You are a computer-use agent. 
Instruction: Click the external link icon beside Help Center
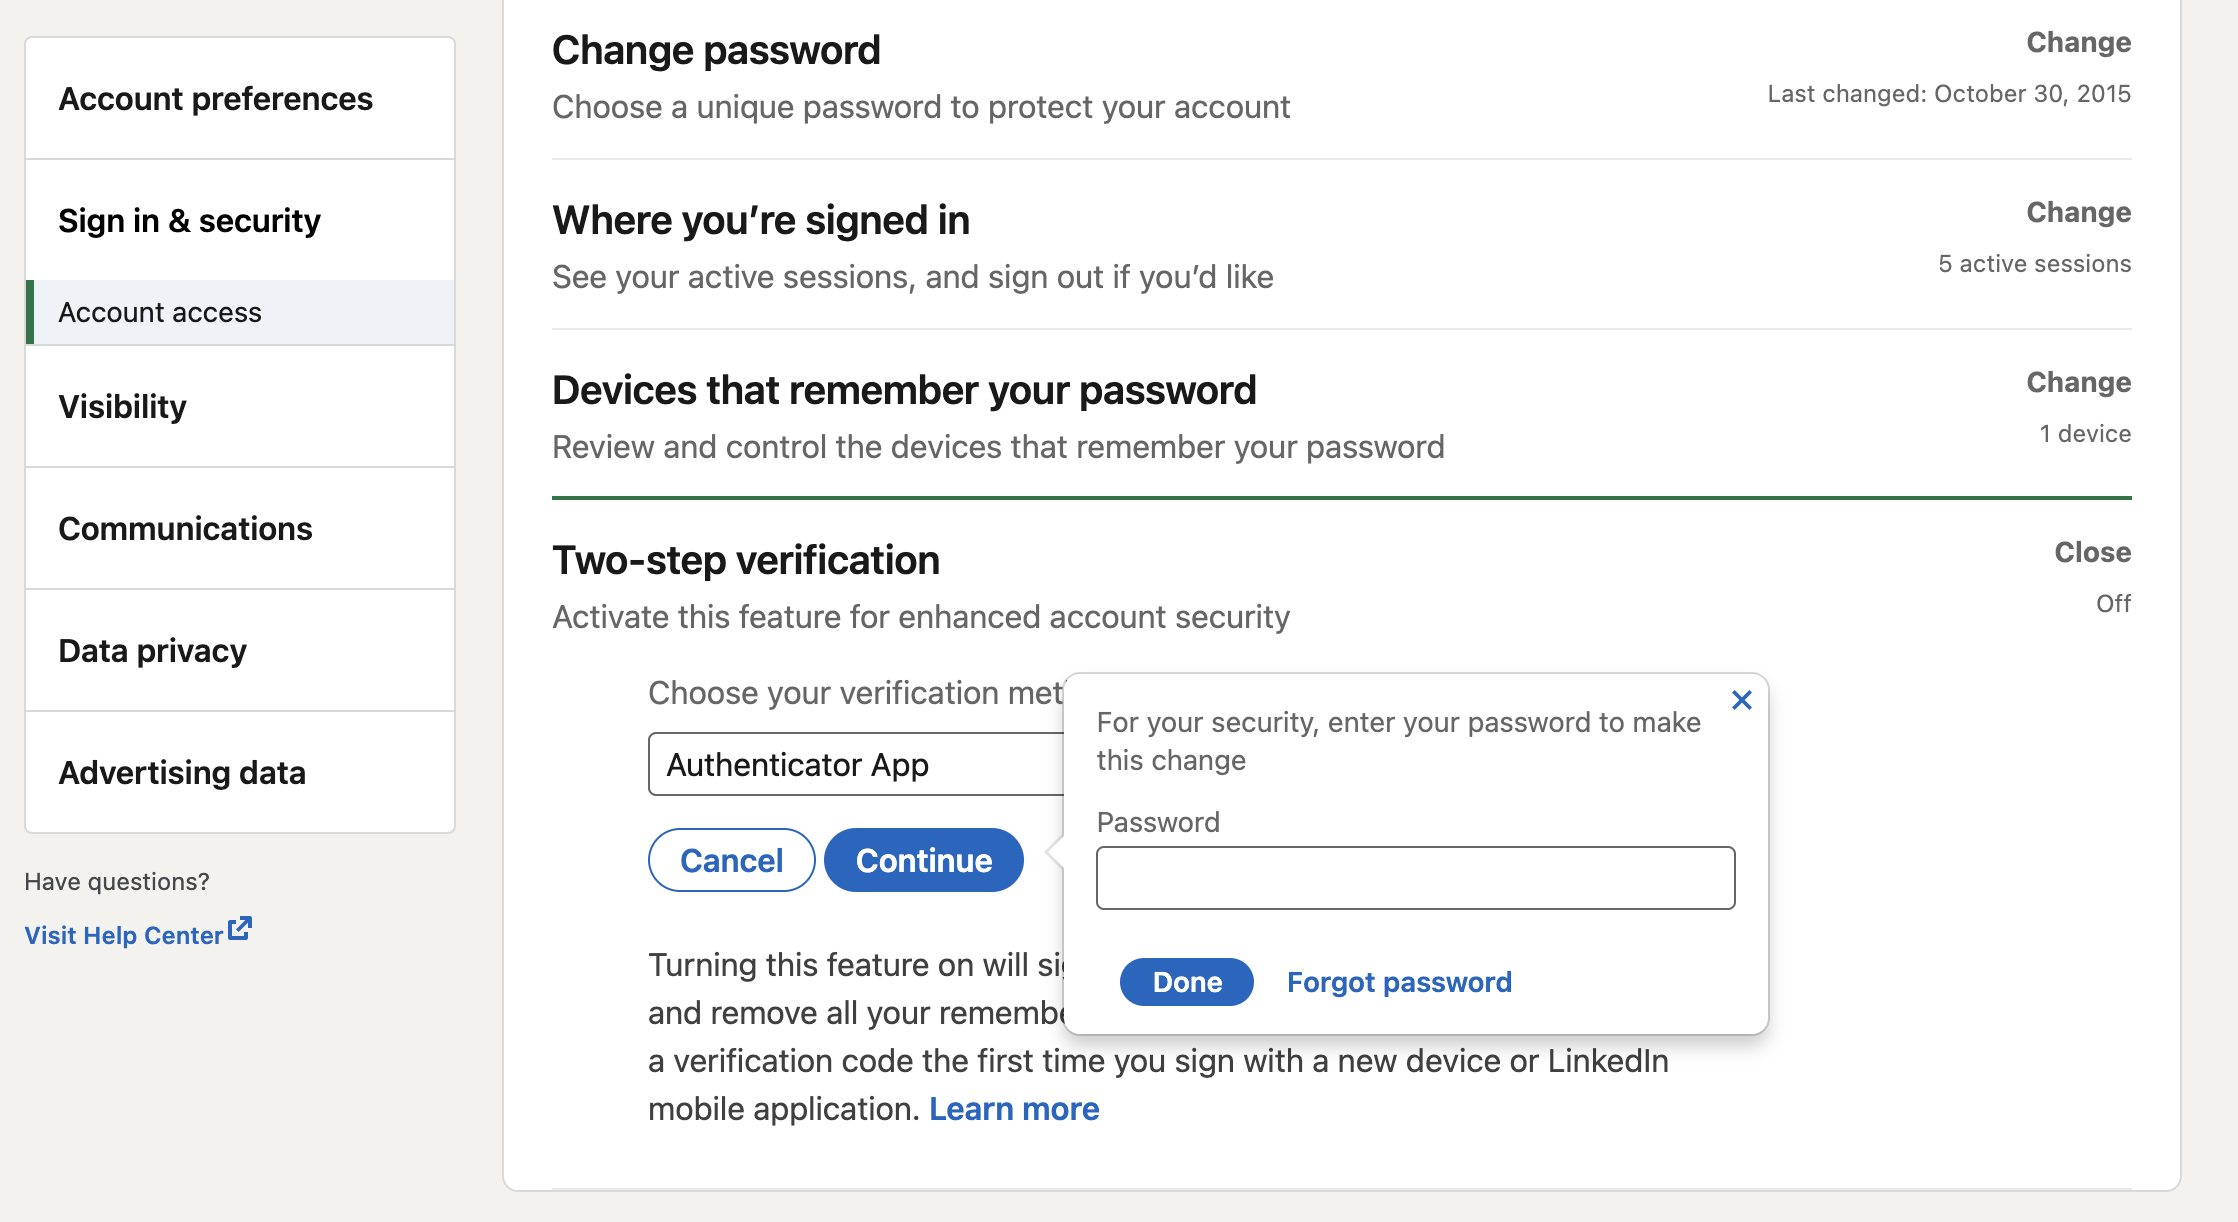point(239,929)
